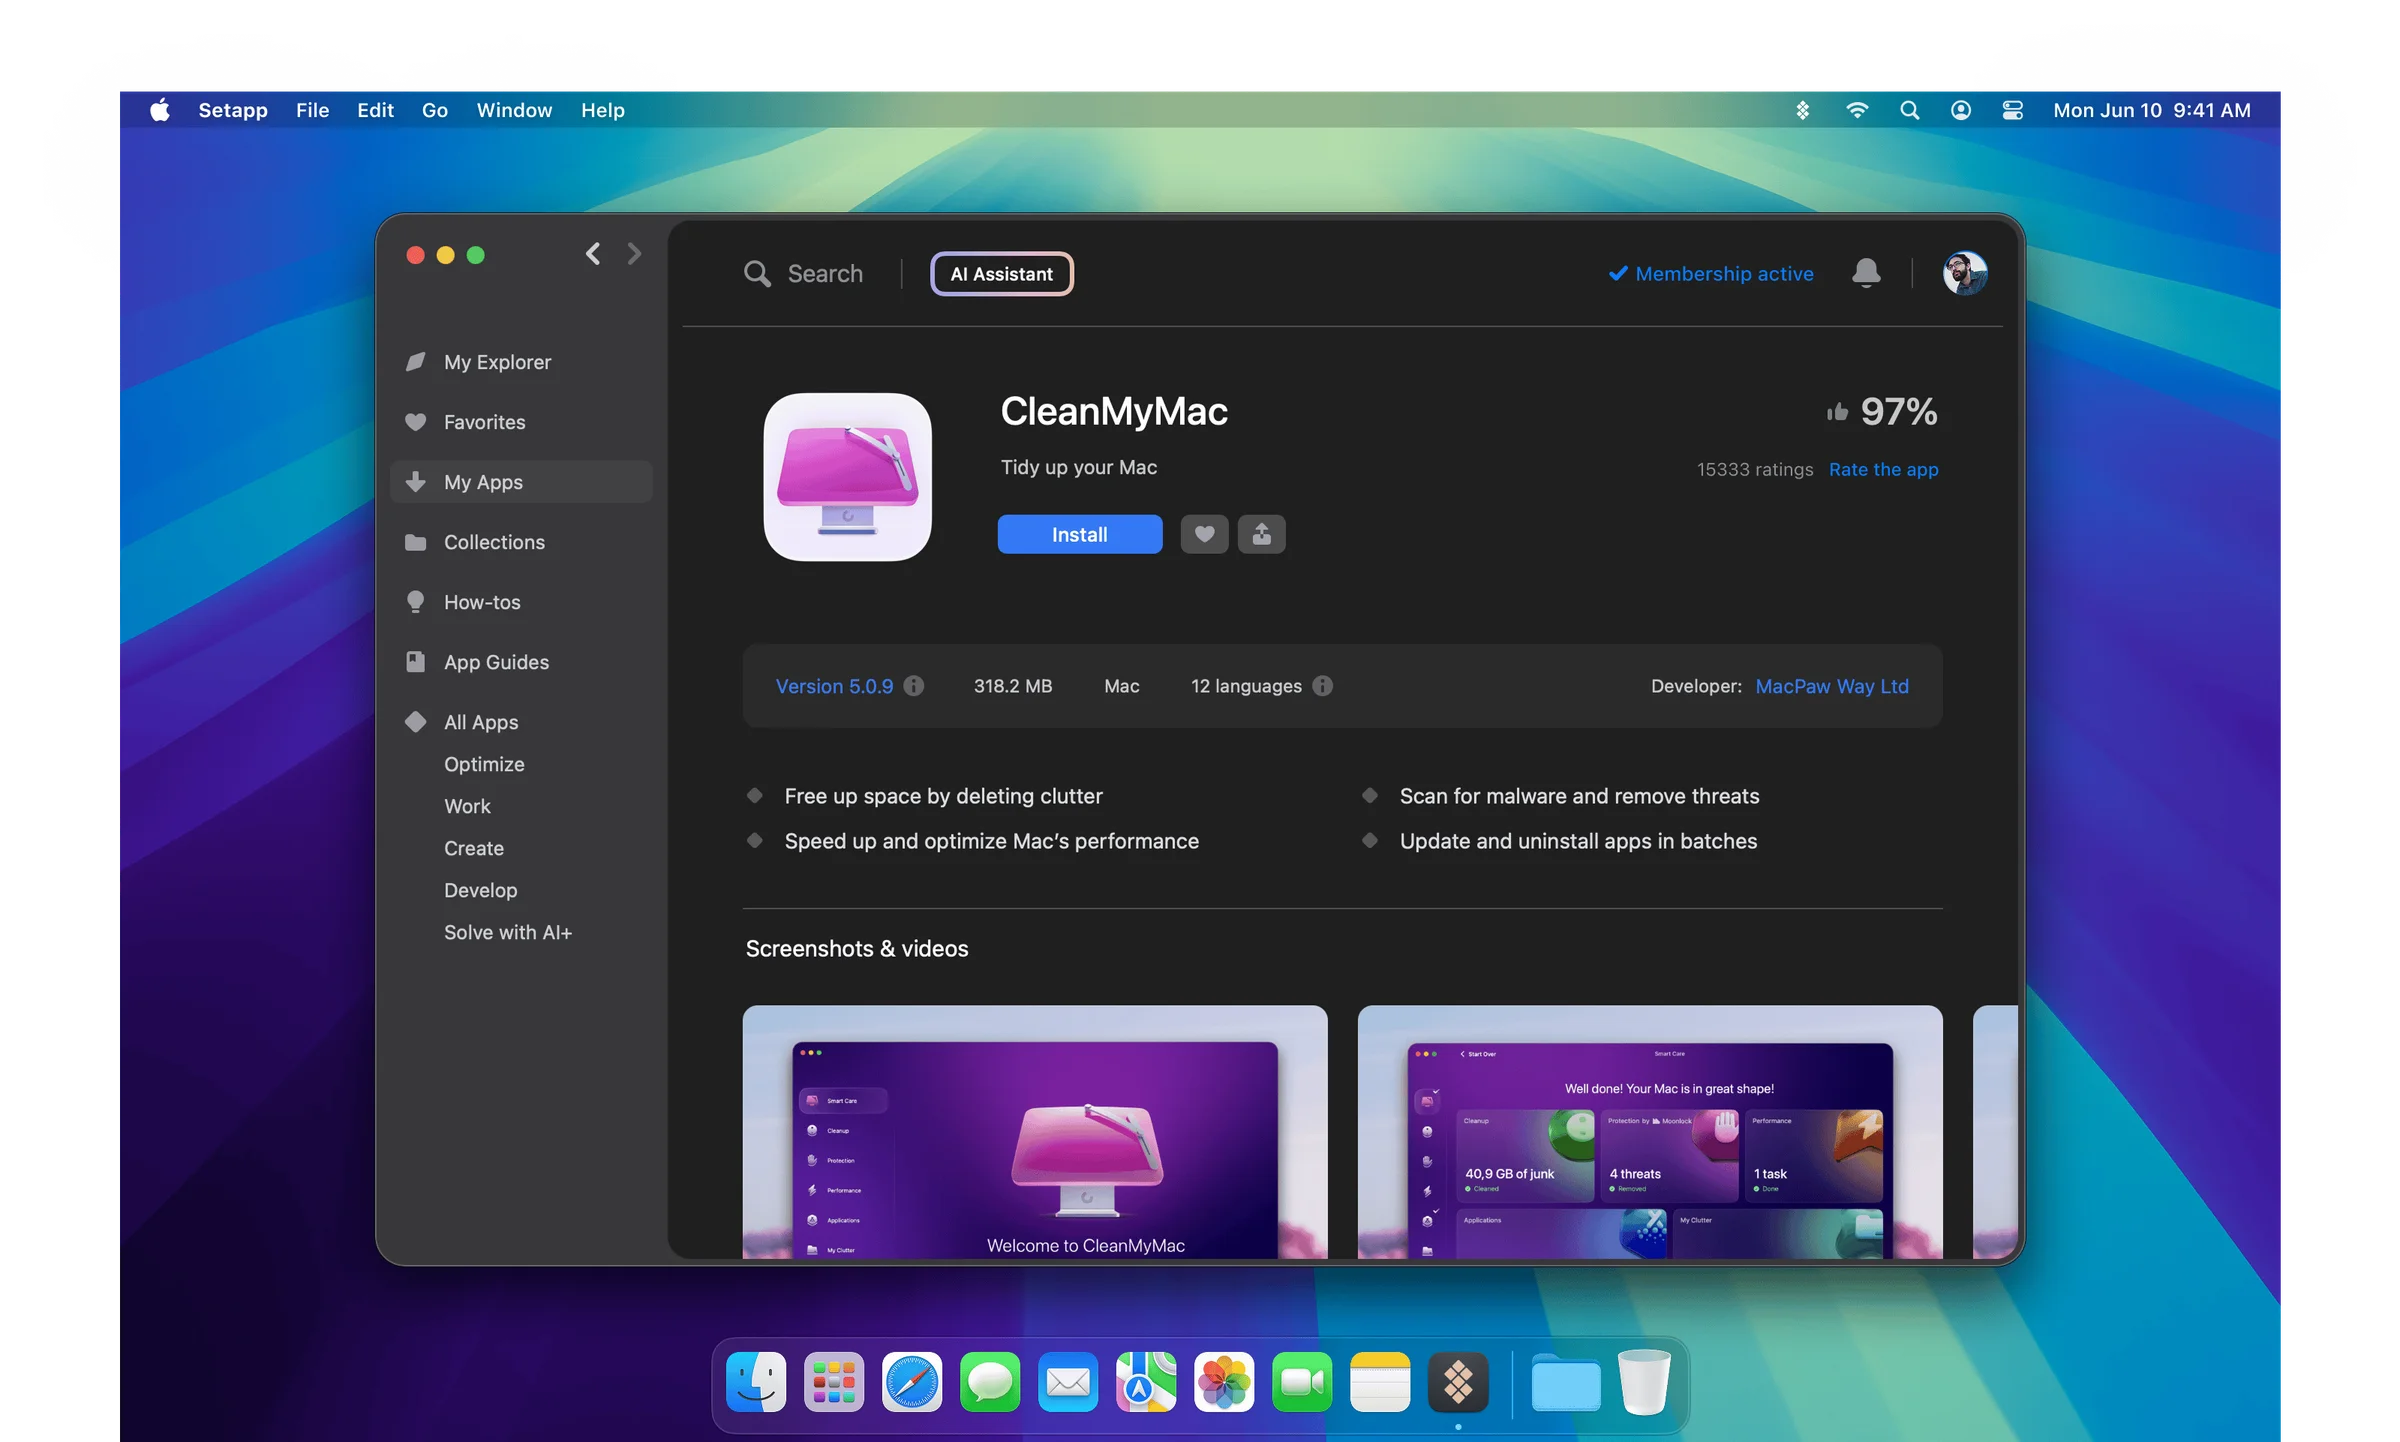Select Solve with AI+ category
The height and width of the screenshot is (1442, 2400).
(x=508, y=932)
